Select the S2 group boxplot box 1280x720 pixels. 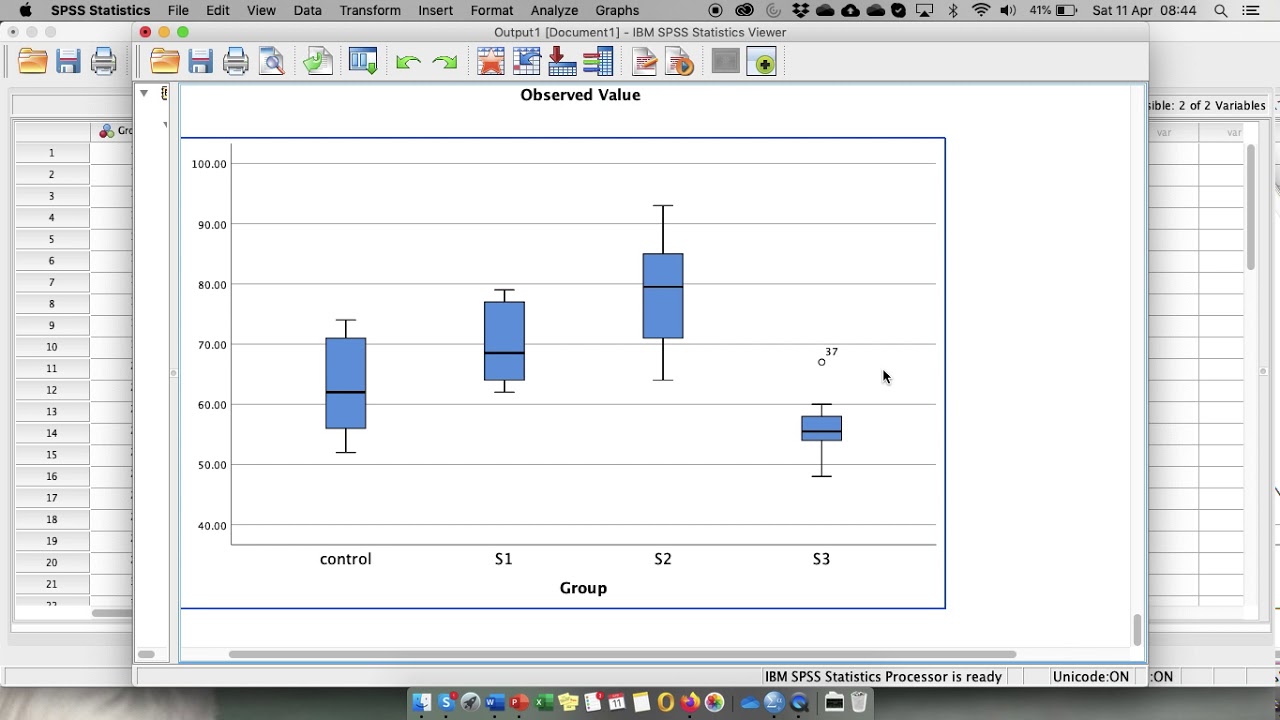pyautogui.click(x=663, y=296)
